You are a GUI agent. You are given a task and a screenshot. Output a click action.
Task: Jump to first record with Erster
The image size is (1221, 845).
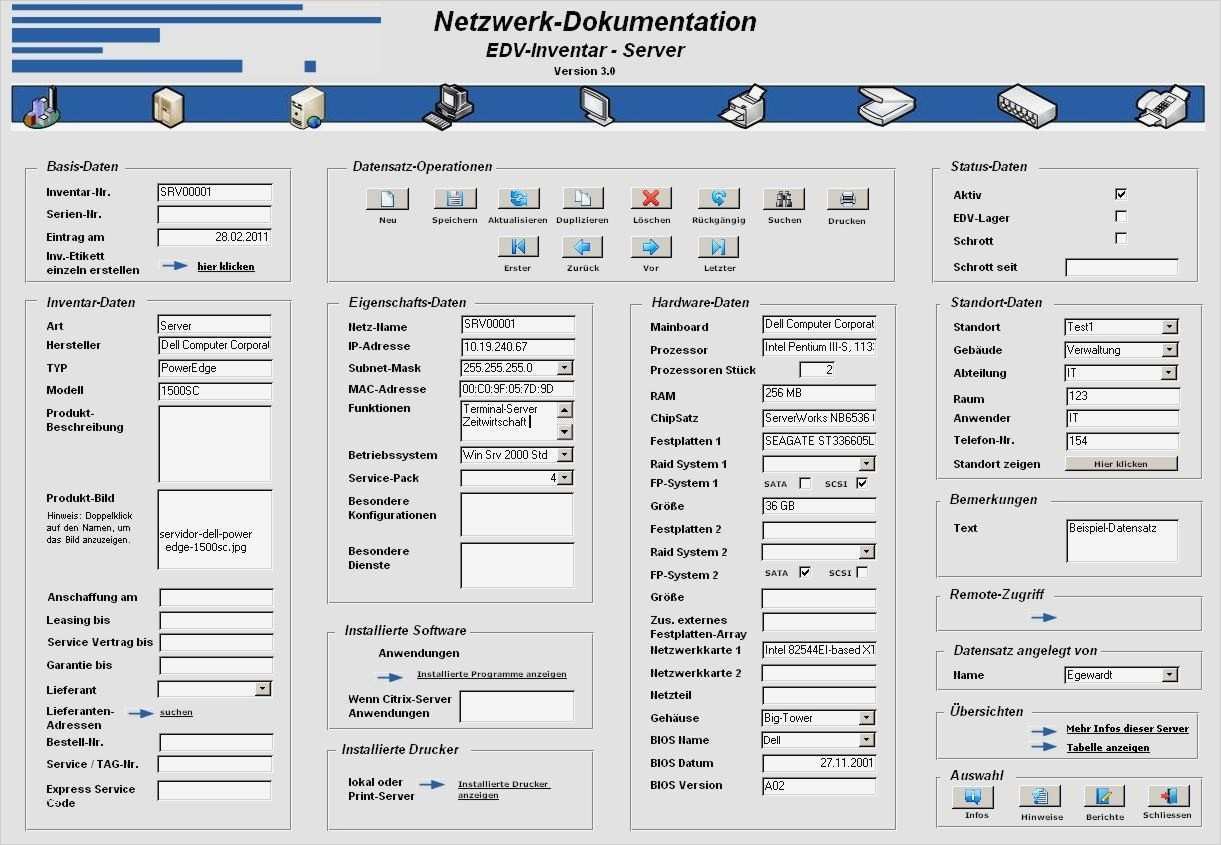click(x=518, y=247)
